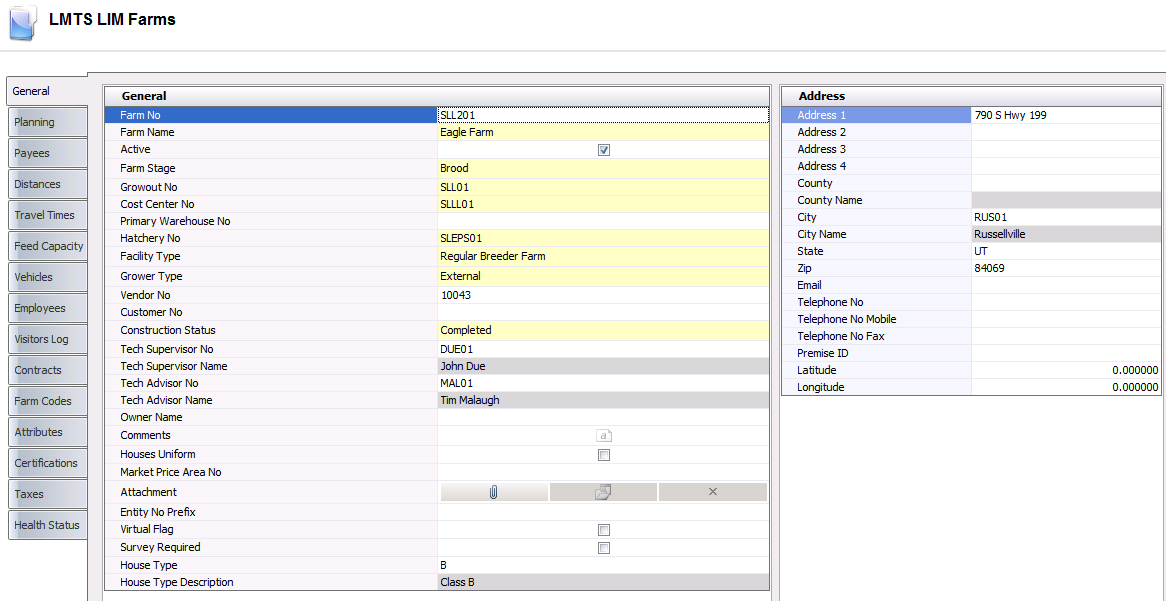Open the Farm Stage Brood field
Image resolution: width=1166 pixels, height=601 pixels.
[603, 168]
